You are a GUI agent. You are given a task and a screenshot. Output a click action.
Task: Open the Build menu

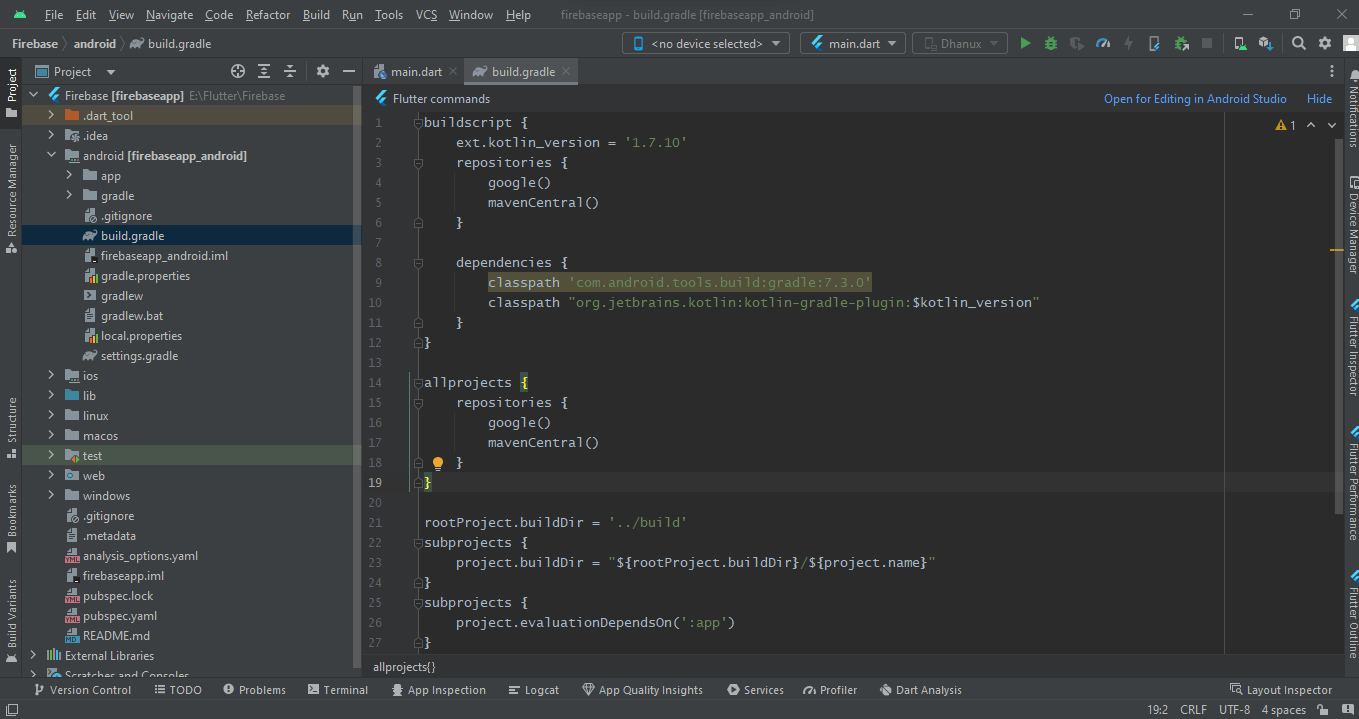(x=316, y=15)
